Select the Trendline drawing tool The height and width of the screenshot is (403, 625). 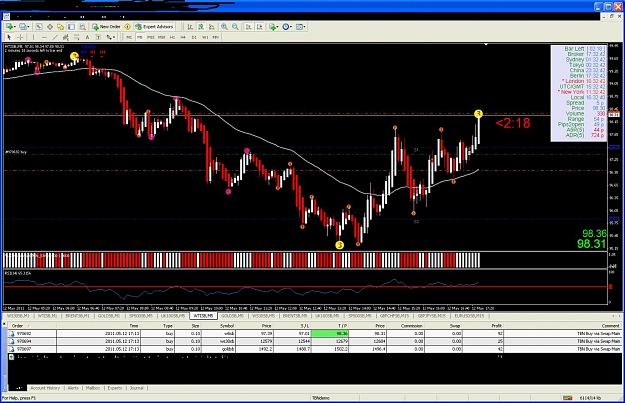tap(55, 37)
